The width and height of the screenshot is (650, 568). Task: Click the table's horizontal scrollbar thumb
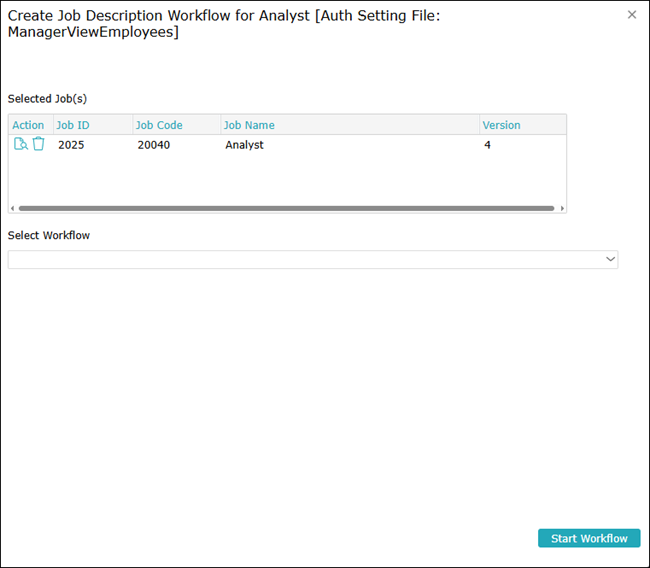click(x=286, y=208)
